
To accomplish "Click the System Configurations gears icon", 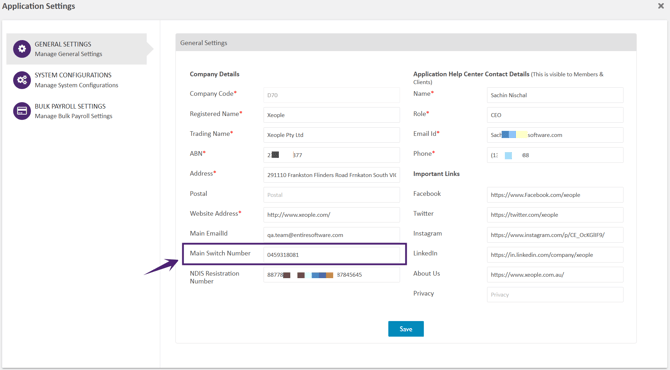I will click(22, 80).
